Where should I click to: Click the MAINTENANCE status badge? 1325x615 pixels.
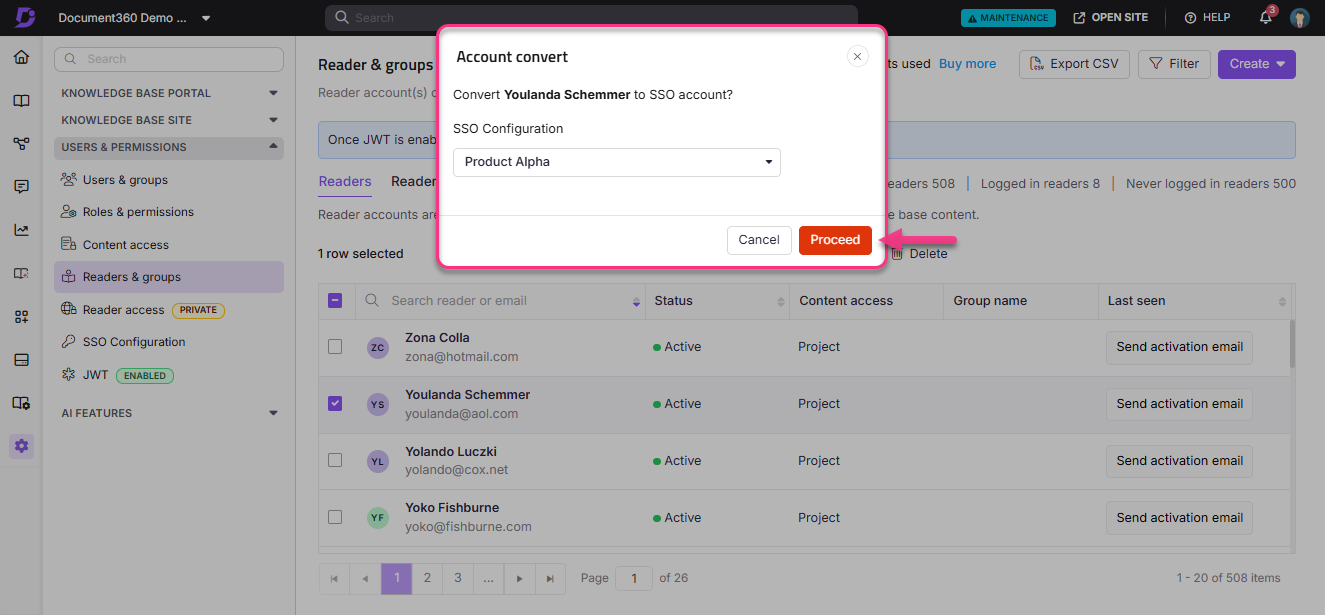tap(1008, 17)
